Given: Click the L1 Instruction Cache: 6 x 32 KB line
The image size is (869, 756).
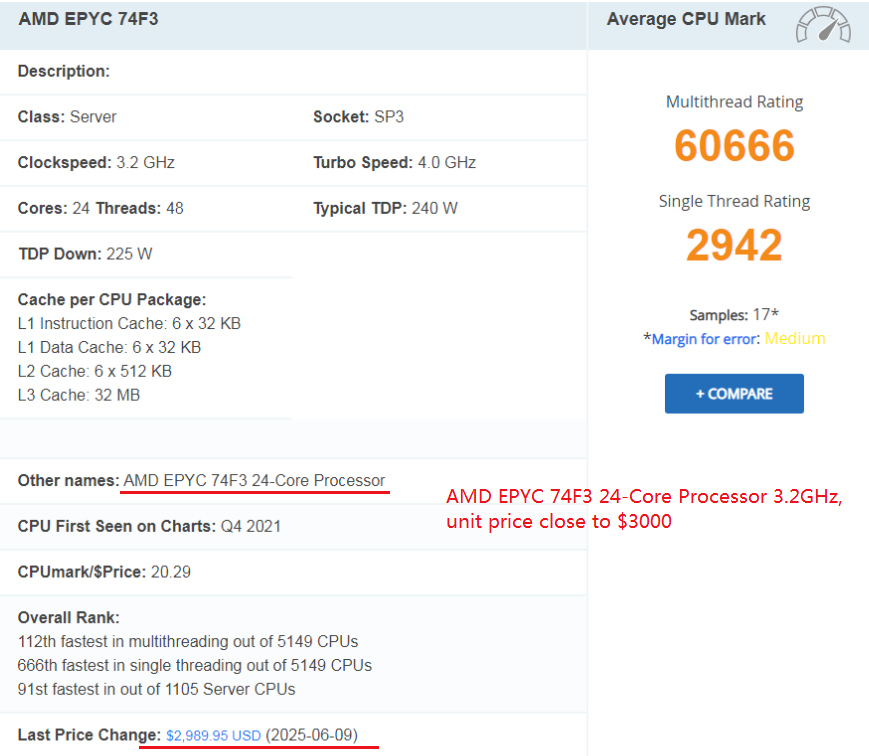Looking at the screenshot, I should tap(129, 324).
